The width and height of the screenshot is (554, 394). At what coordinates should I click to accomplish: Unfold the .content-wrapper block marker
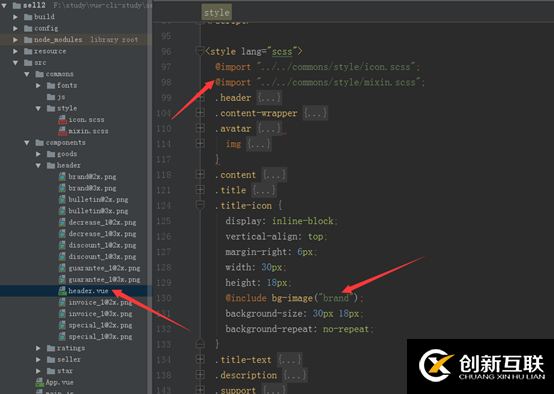tap(200, 113)
